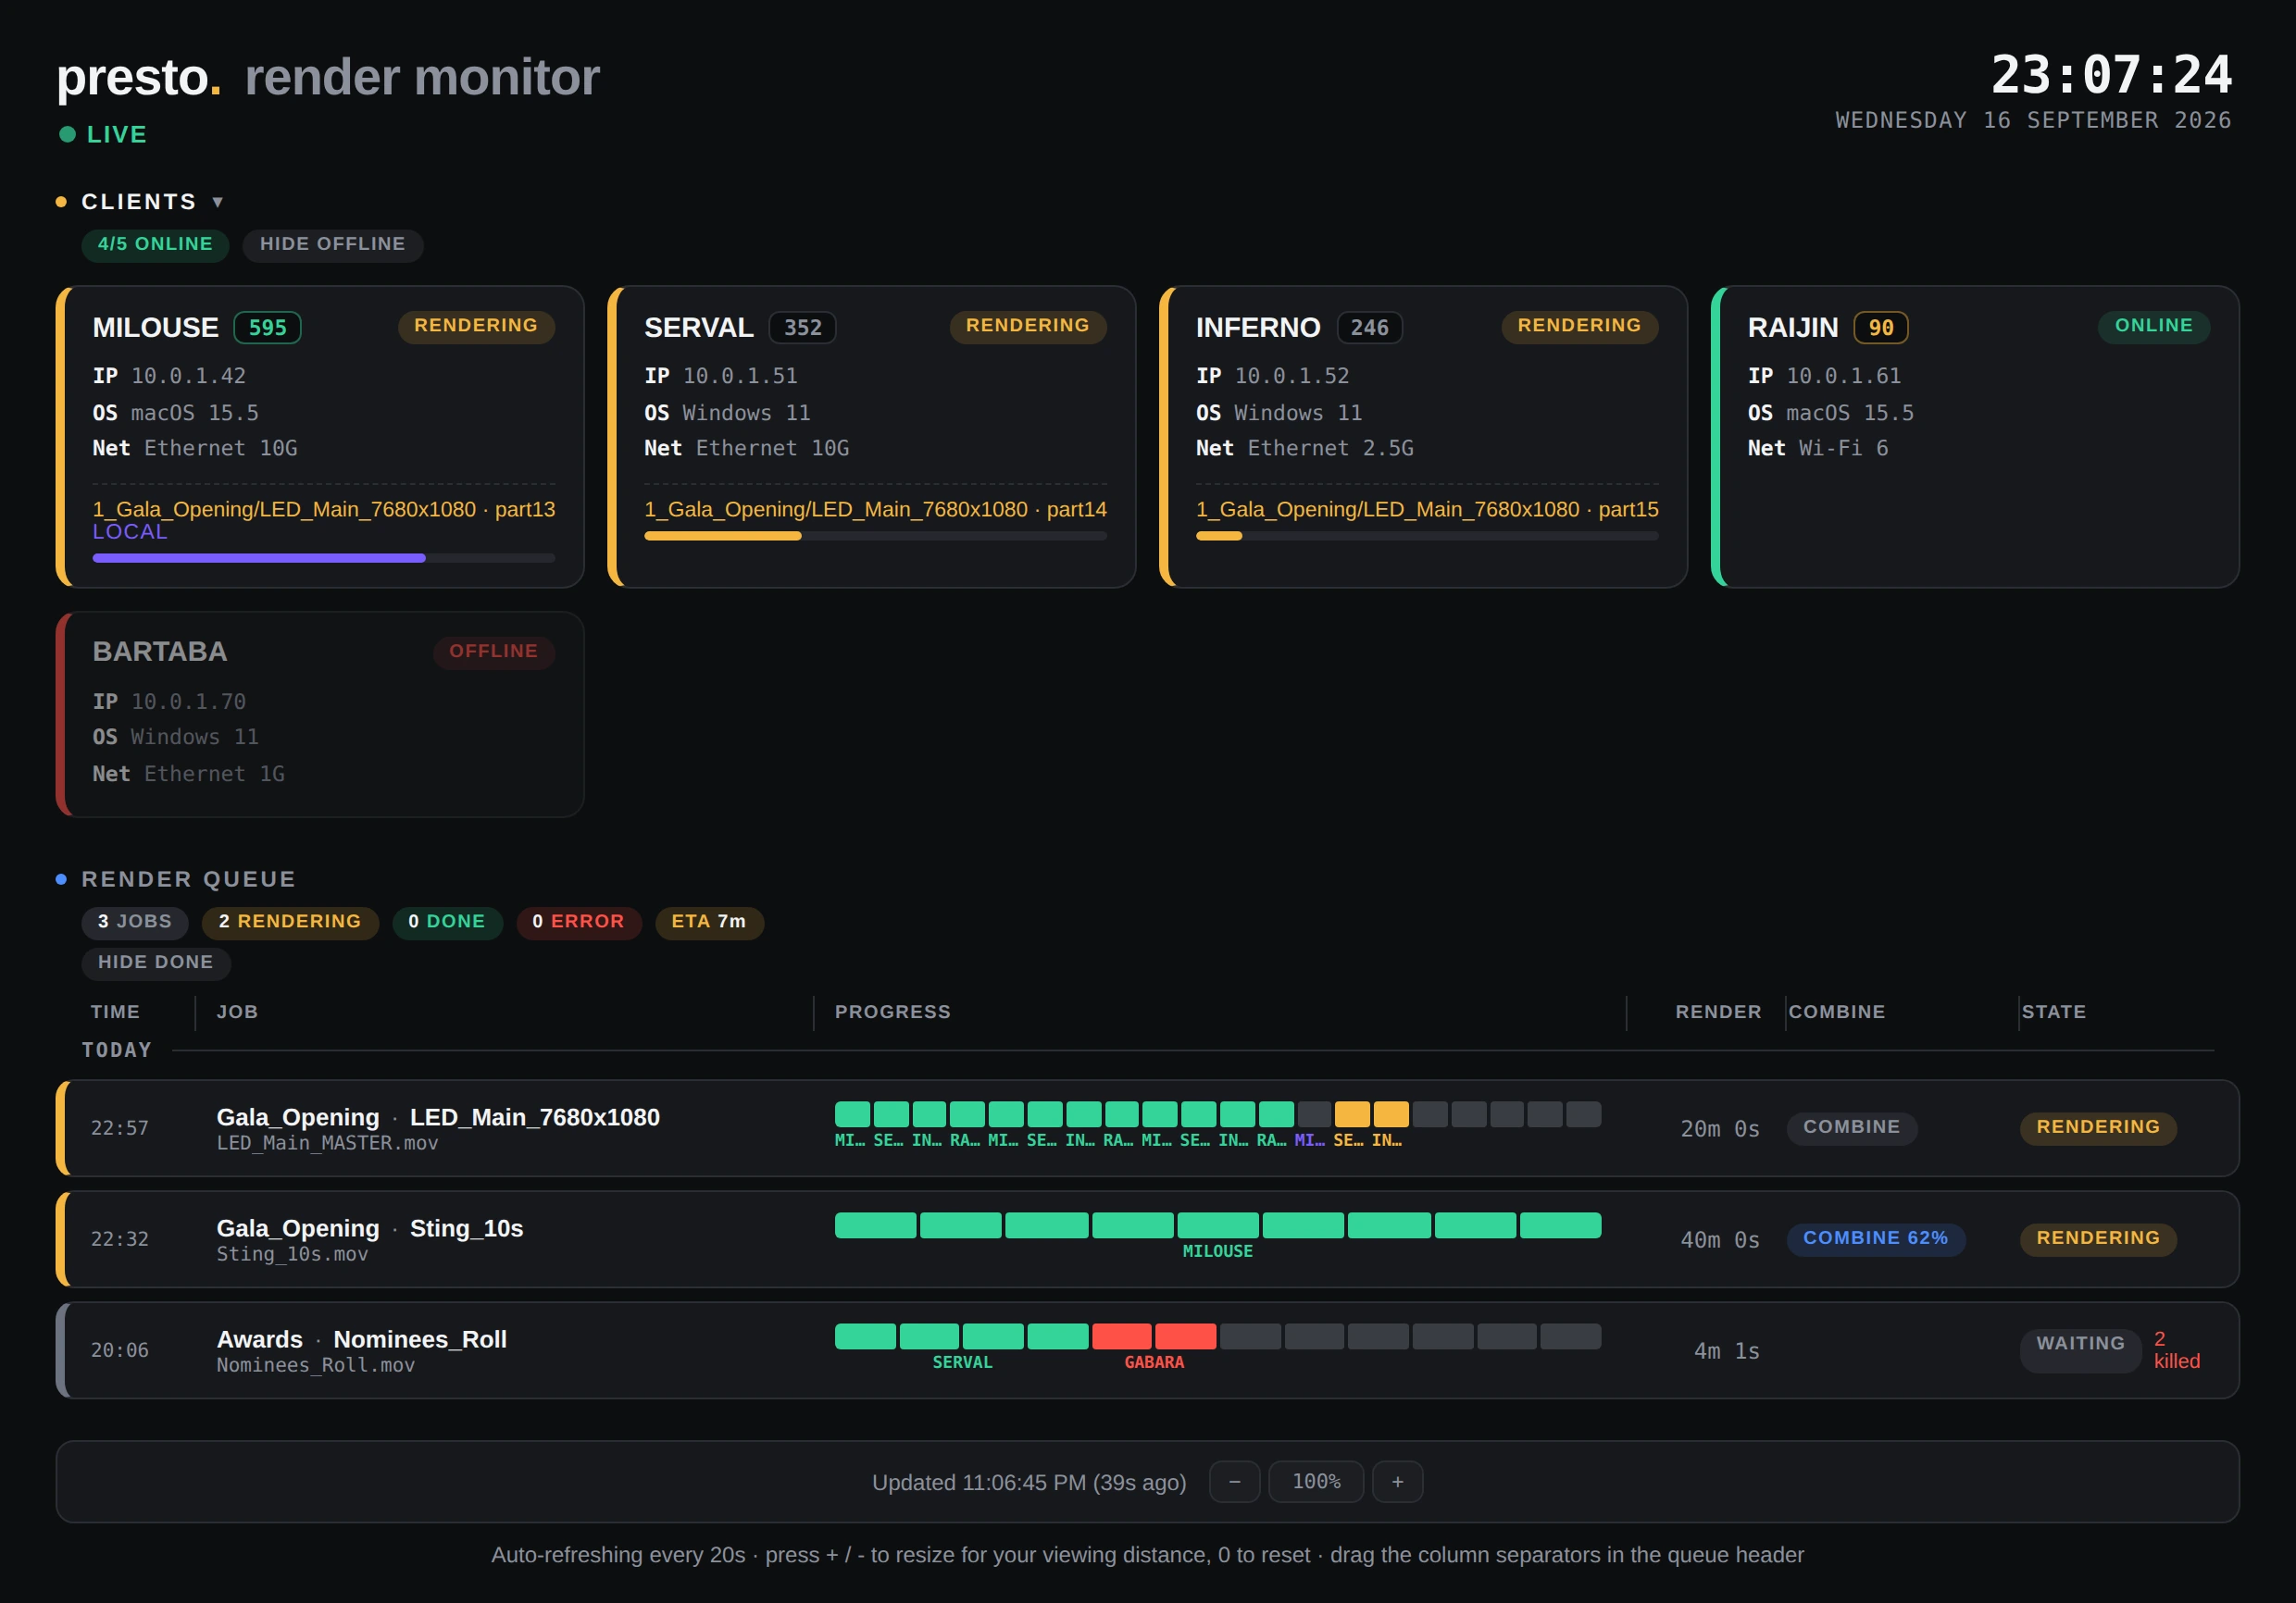The height and width of the screenshot is (1603, 2296).
Task: Open SERVAL job path part14
Action: tap(875, 509)
